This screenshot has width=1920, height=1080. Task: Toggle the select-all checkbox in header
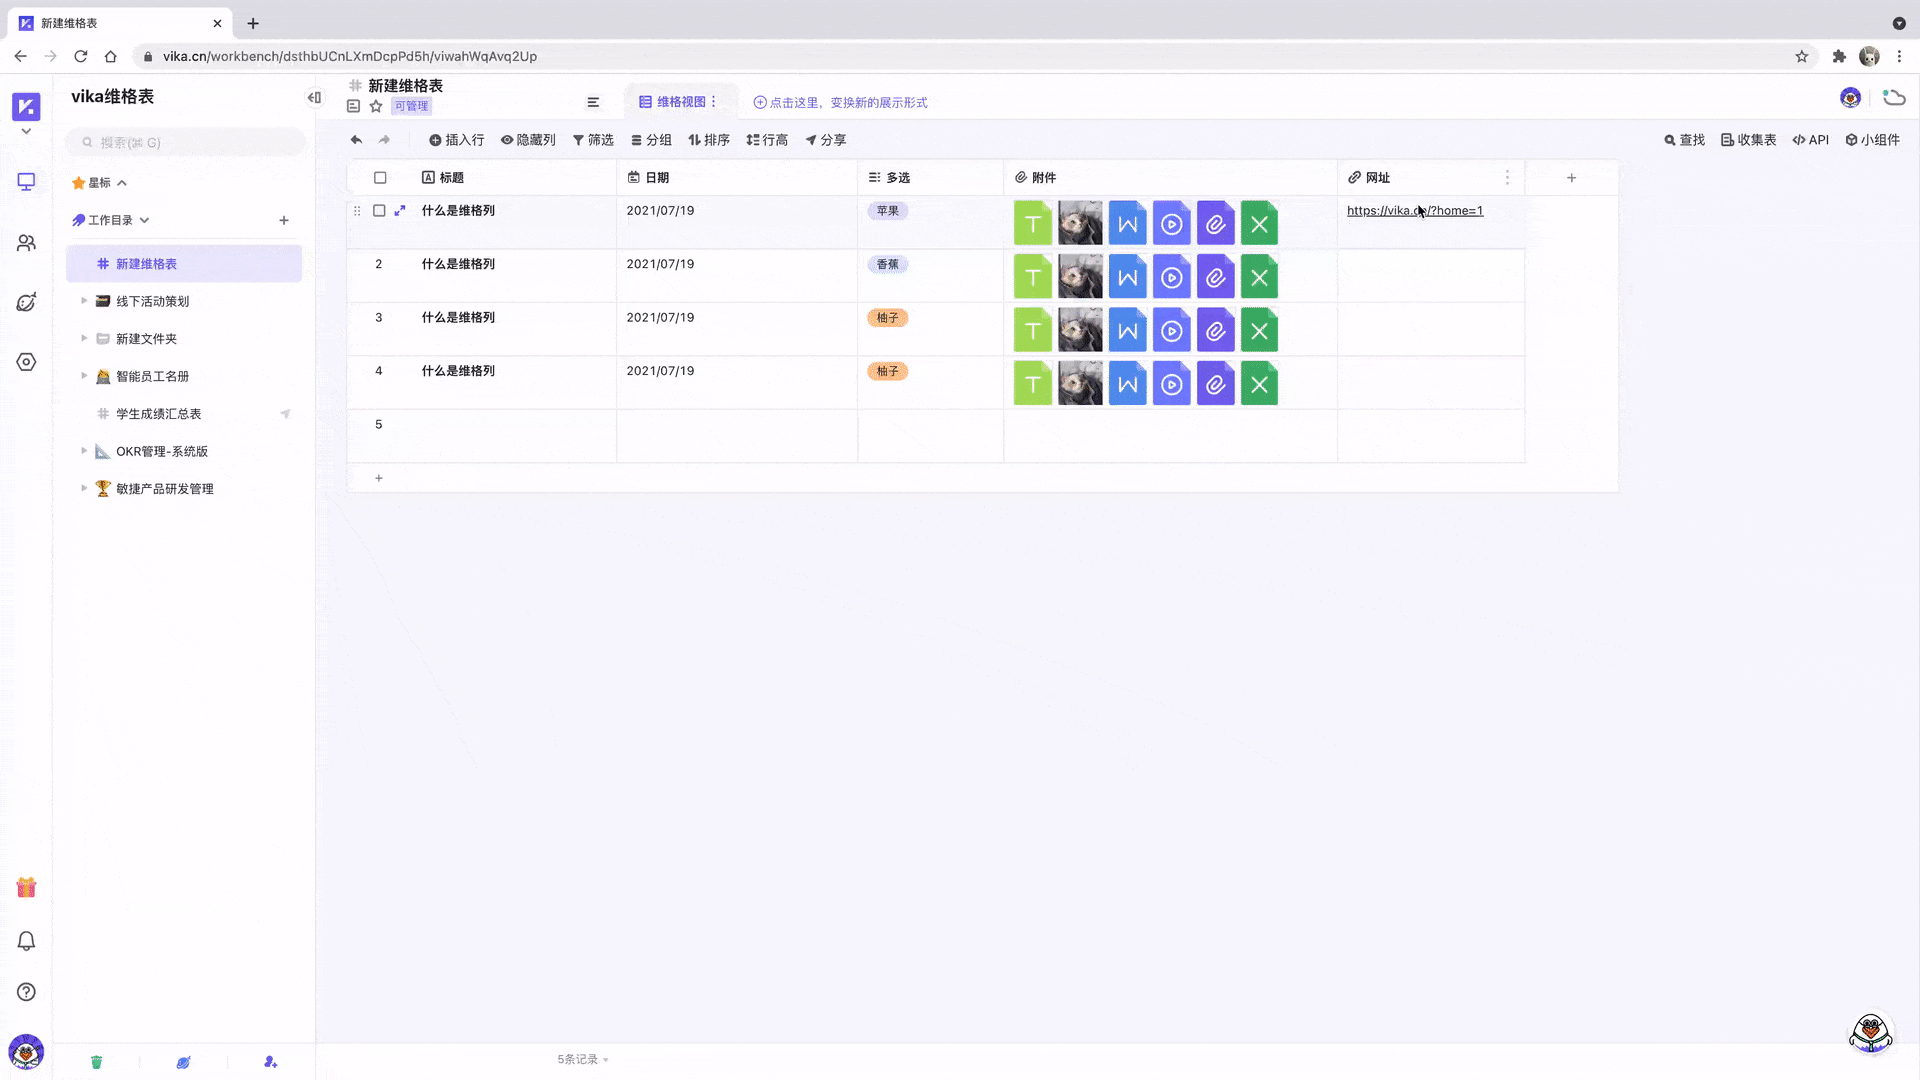(381, 177)
